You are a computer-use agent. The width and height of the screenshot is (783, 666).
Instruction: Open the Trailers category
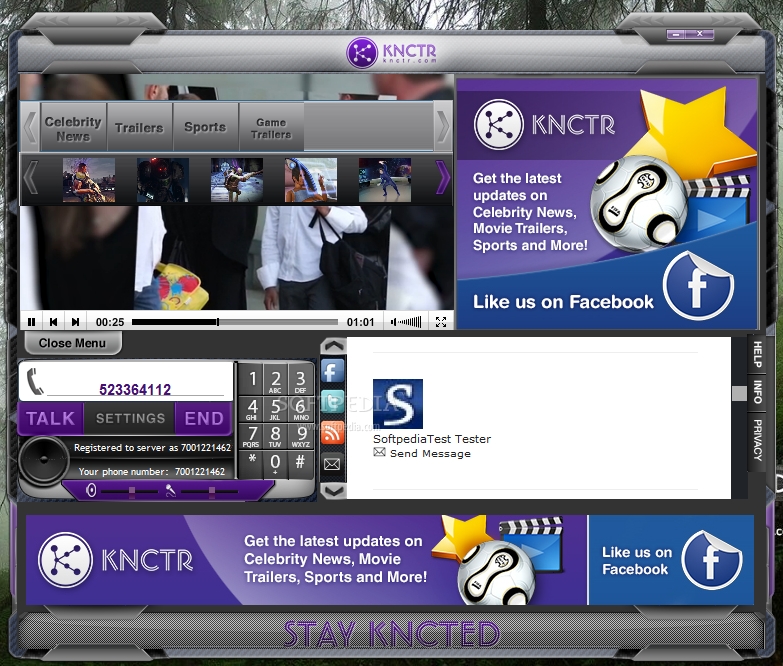[139, 128]
